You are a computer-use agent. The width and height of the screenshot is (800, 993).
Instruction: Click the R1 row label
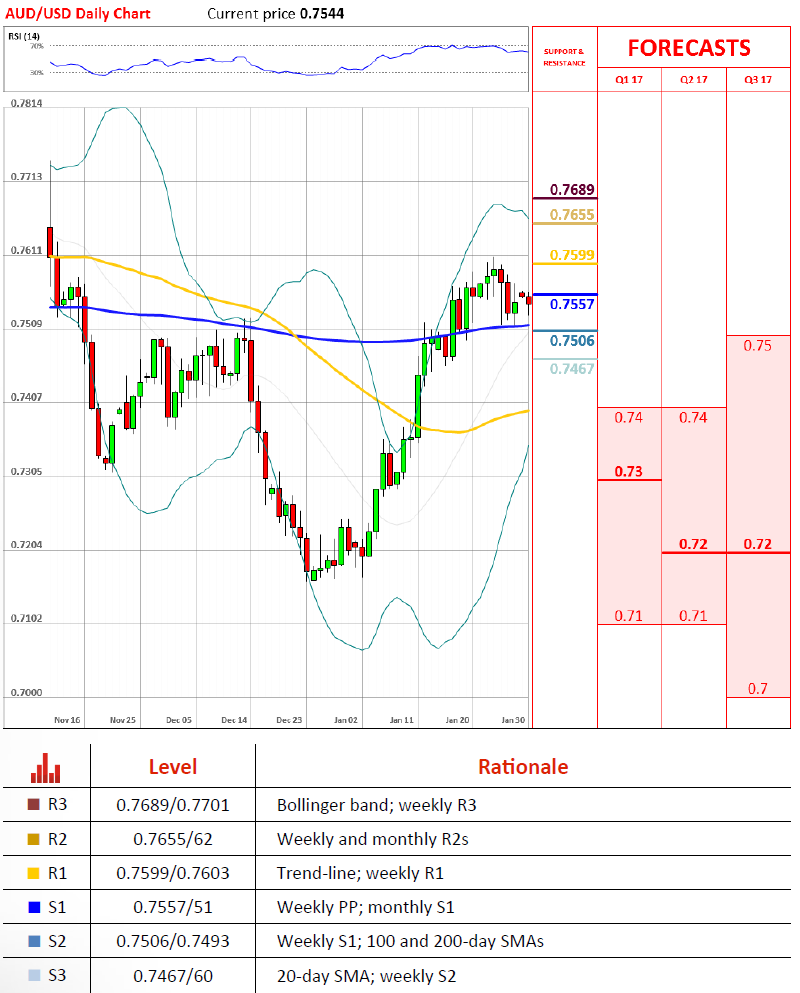(57, 873)
